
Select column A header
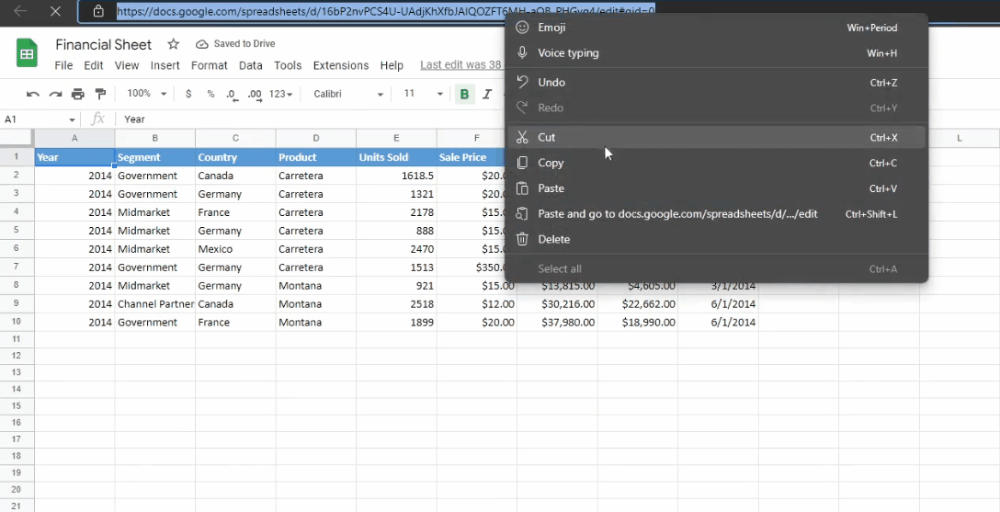pos(75,138)
